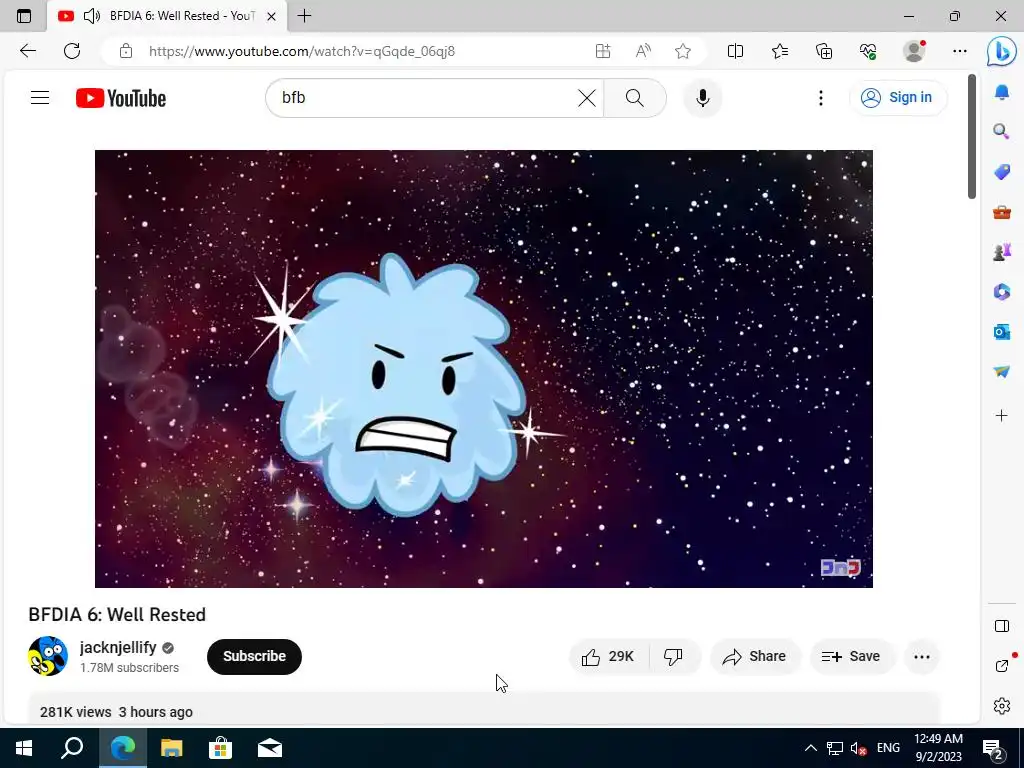Open Edge Settings and more menu
This screenshot has height=768, width=1024.
[959, 51]
